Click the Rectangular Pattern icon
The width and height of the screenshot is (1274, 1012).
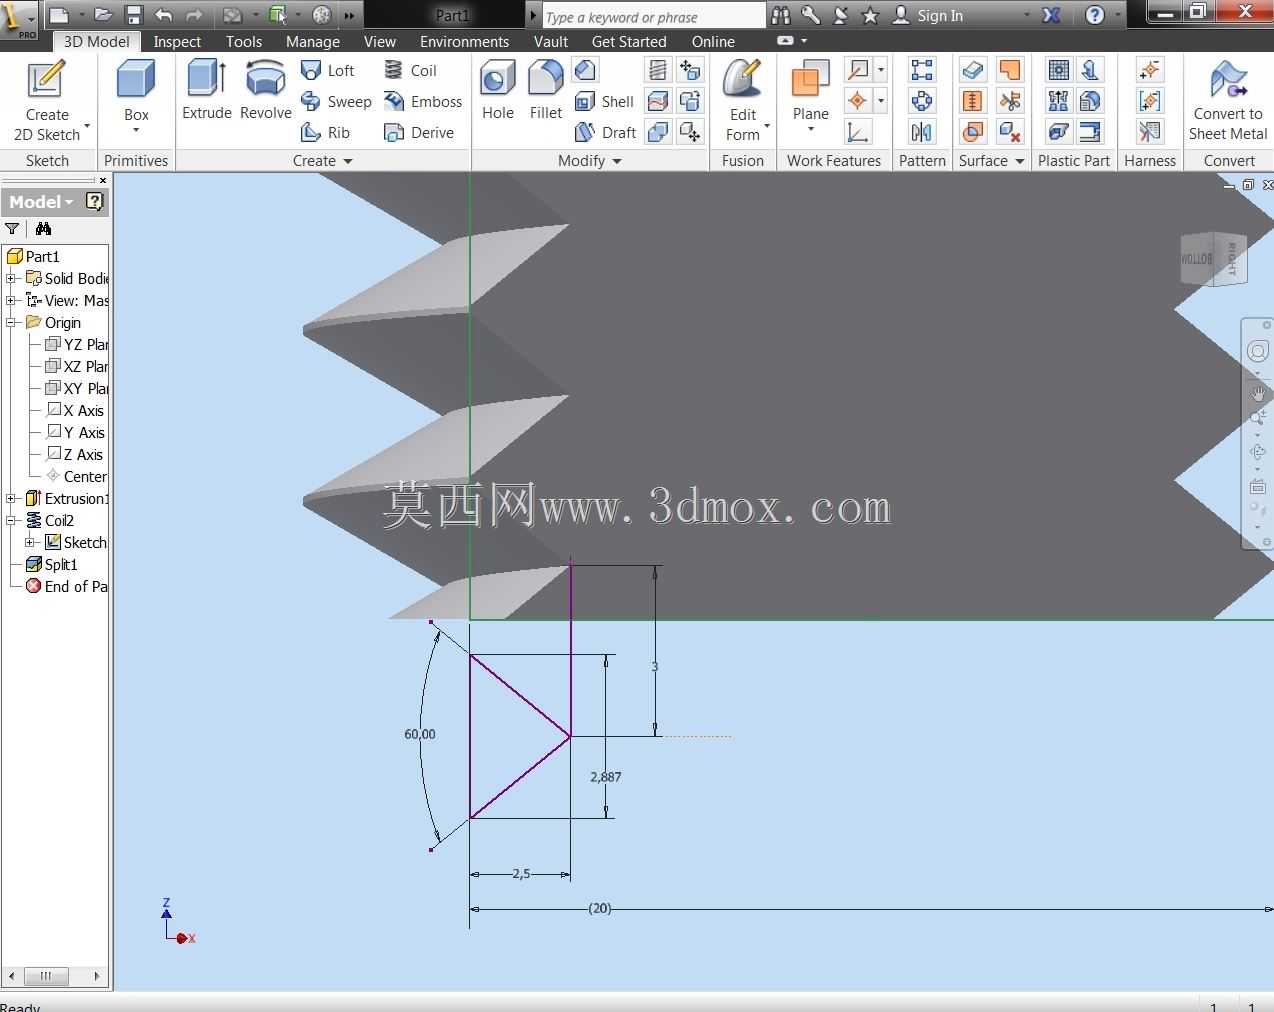tap(922, 70)
